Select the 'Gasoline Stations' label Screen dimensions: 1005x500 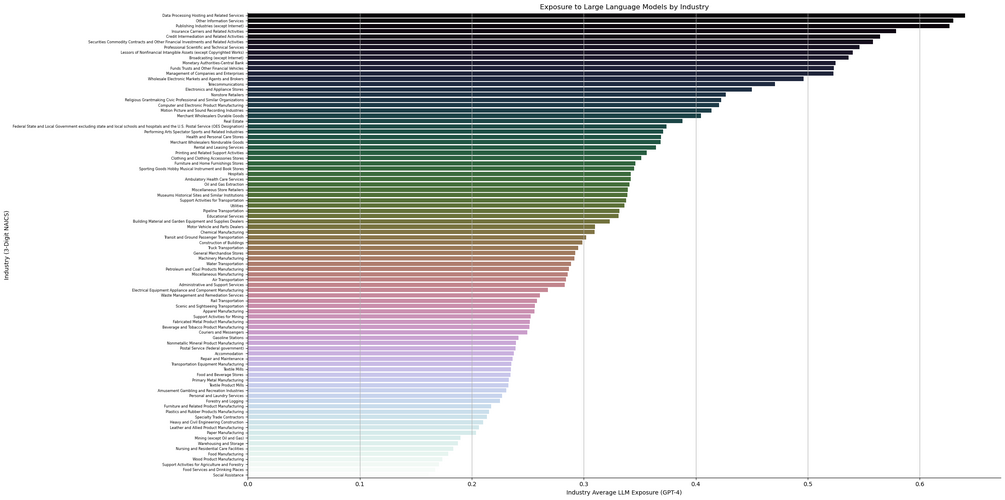coord(226,338)
